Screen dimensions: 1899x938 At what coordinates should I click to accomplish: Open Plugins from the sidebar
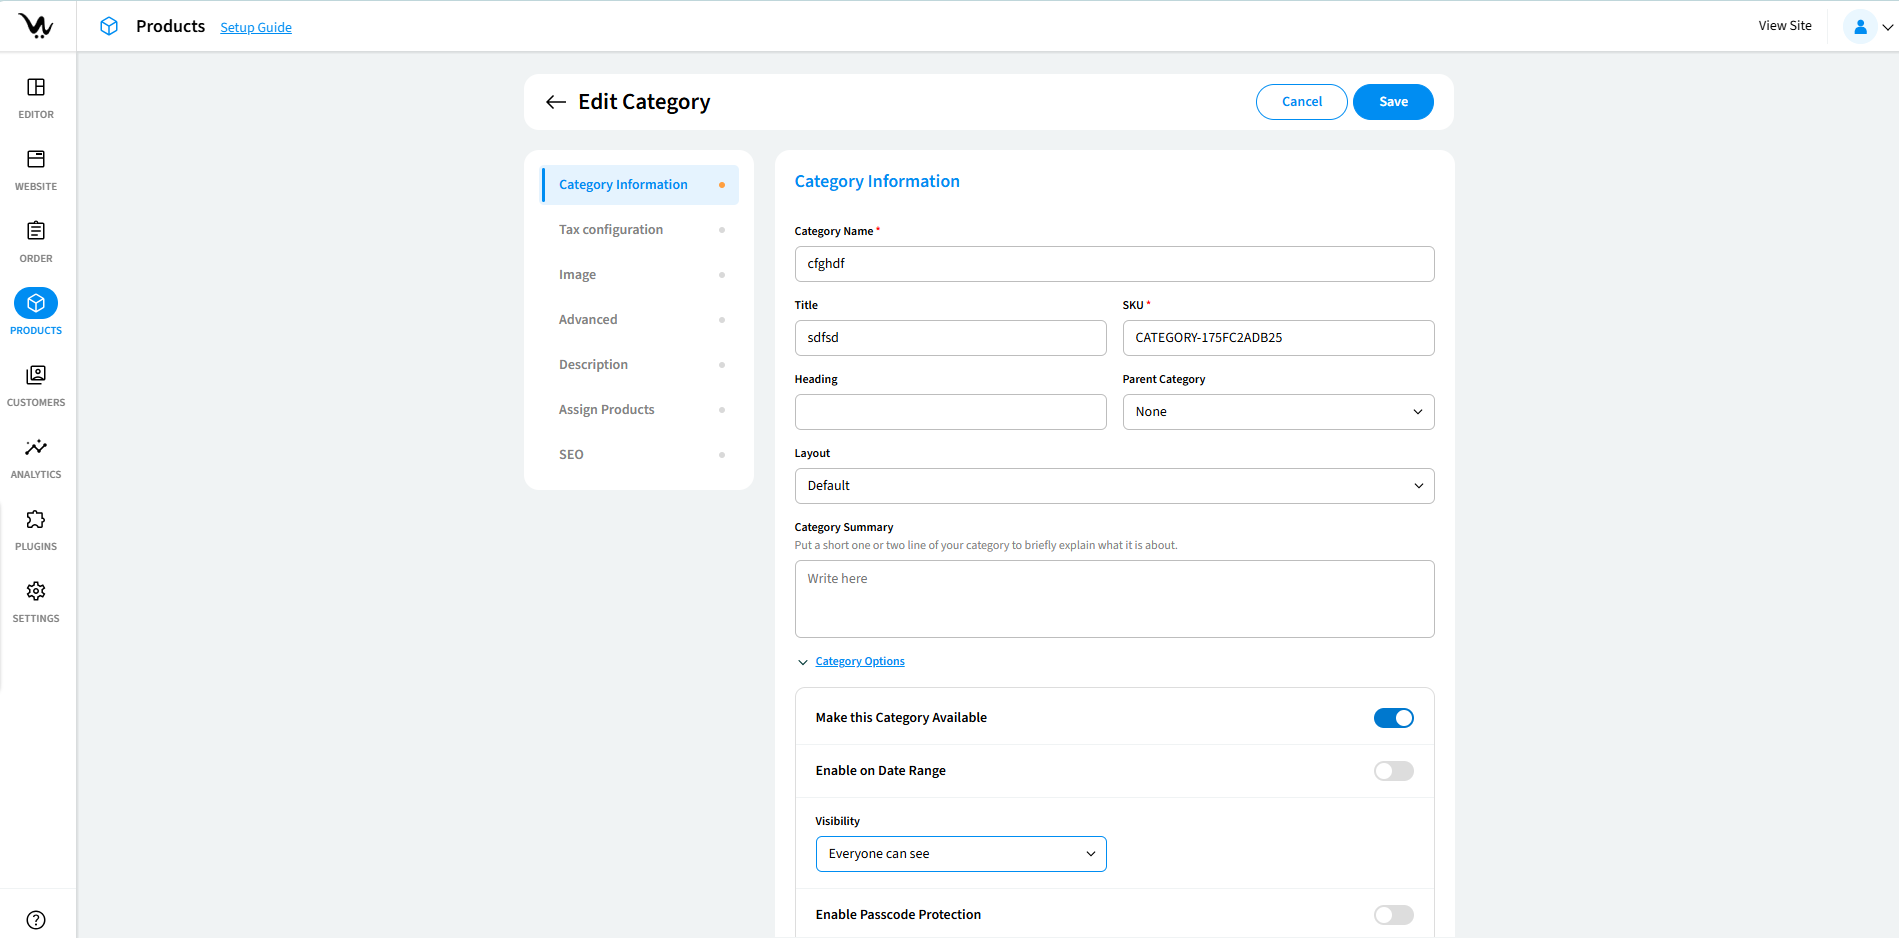coord(36,520)
